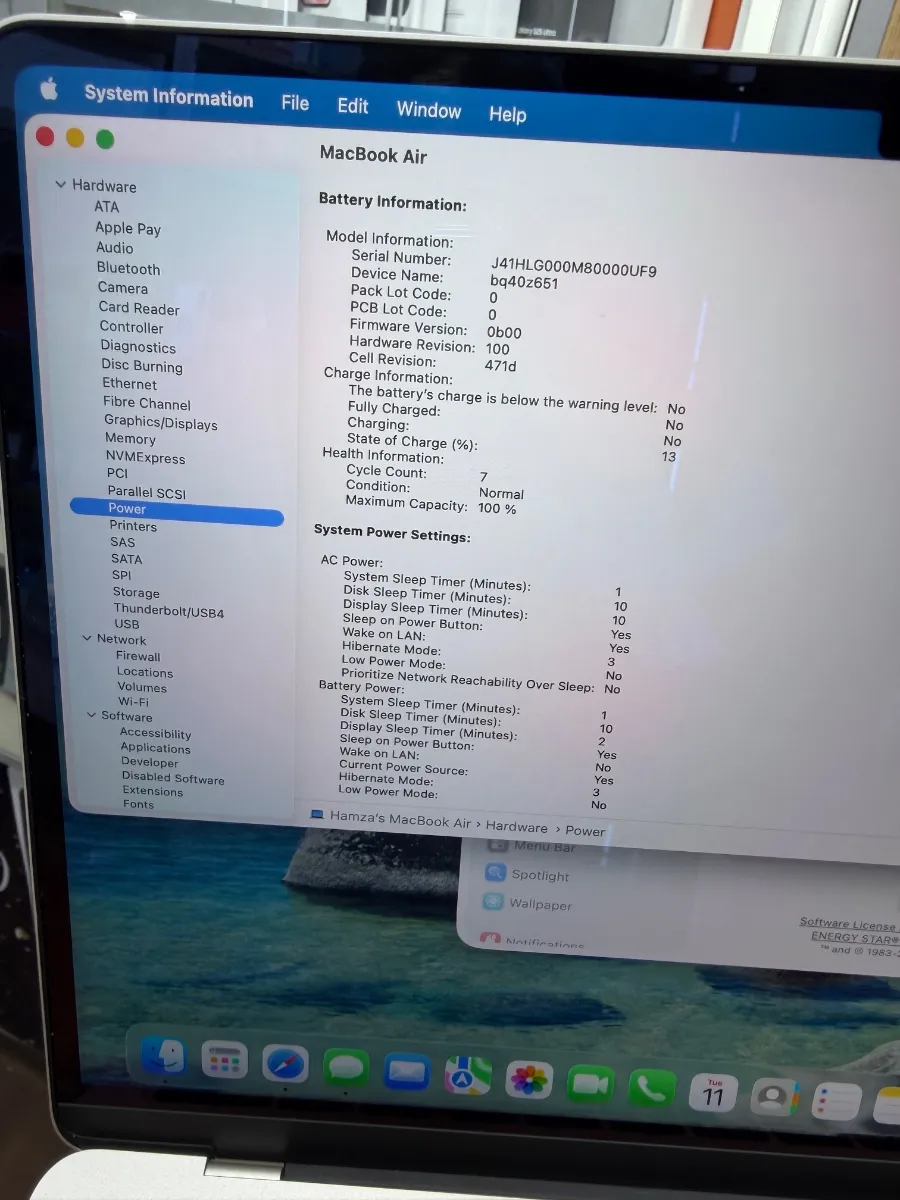
Task: Close the System Information window
Action: [x=44, y=136]
